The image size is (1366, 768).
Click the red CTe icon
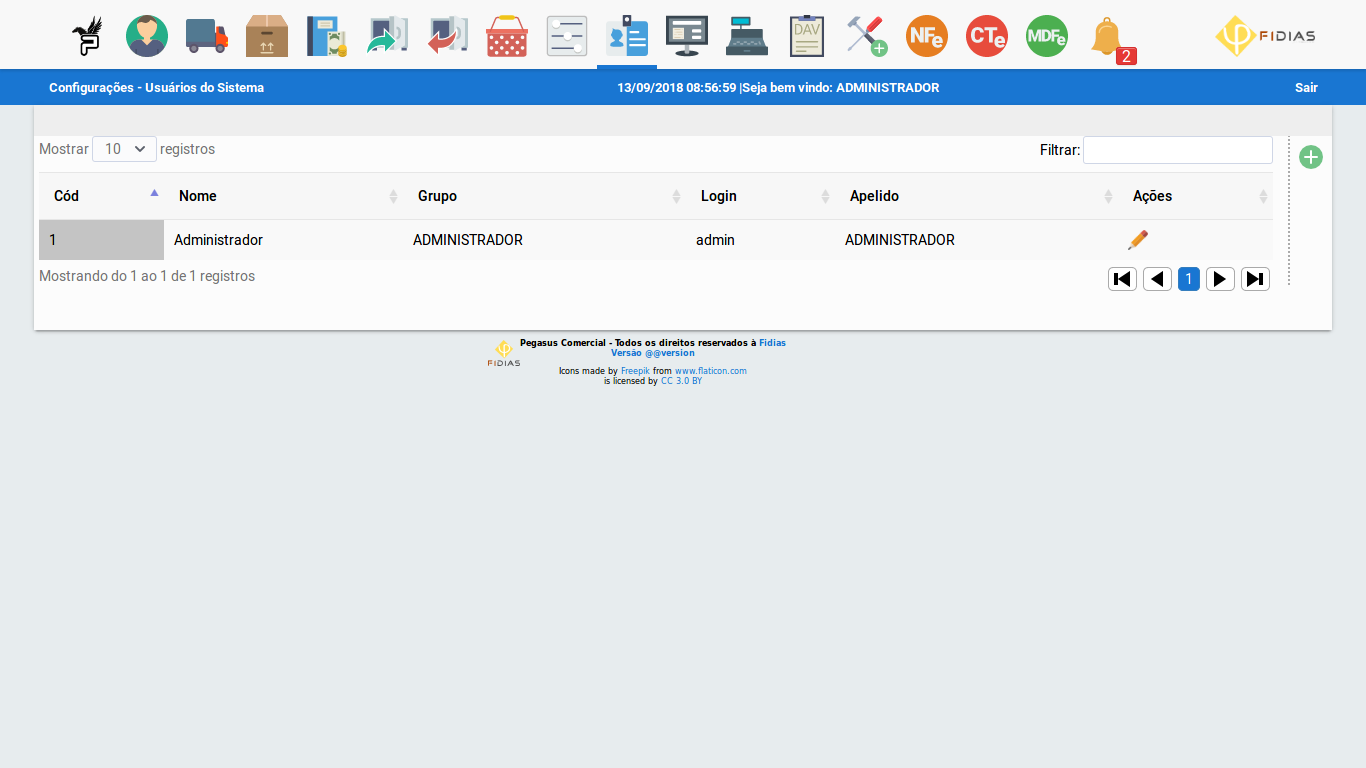(986, 36)
